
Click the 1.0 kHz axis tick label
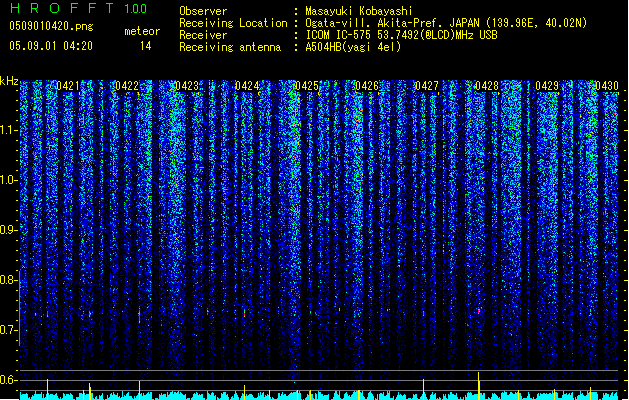8,180
